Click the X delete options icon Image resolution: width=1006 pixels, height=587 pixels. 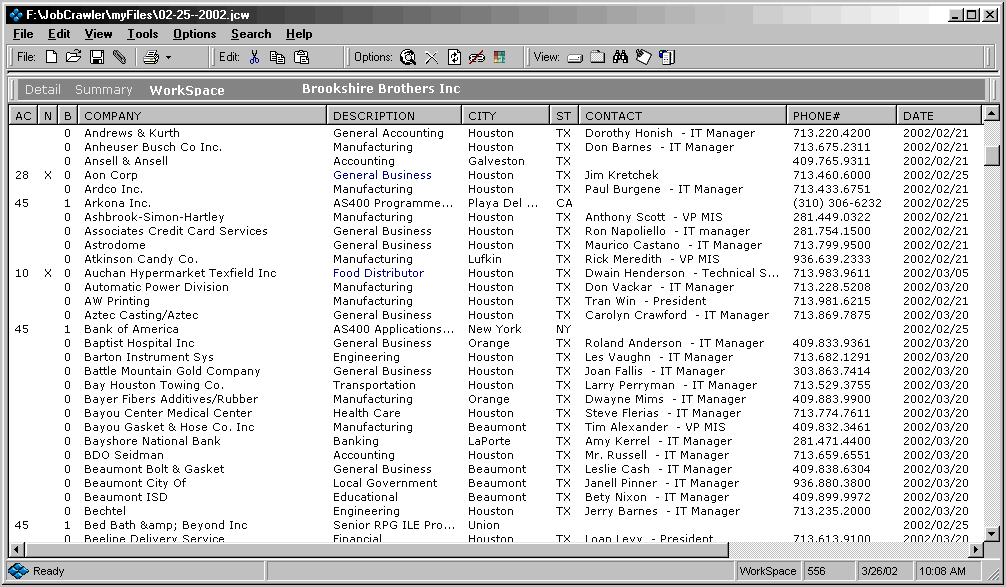coord(432,58)
